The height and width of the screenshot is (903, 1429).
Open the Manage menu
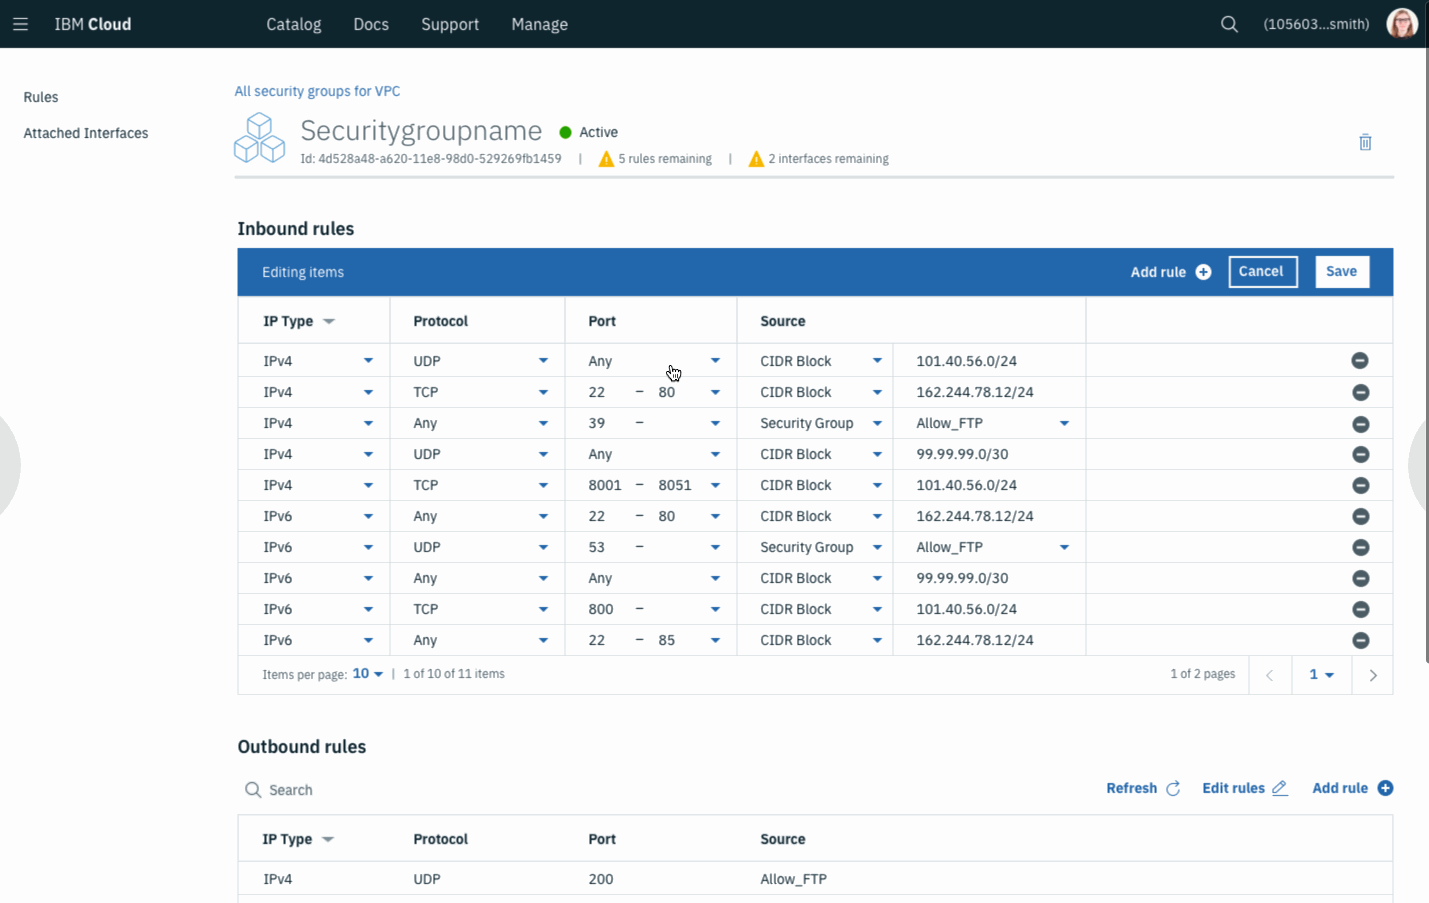[x=539, y=24]
